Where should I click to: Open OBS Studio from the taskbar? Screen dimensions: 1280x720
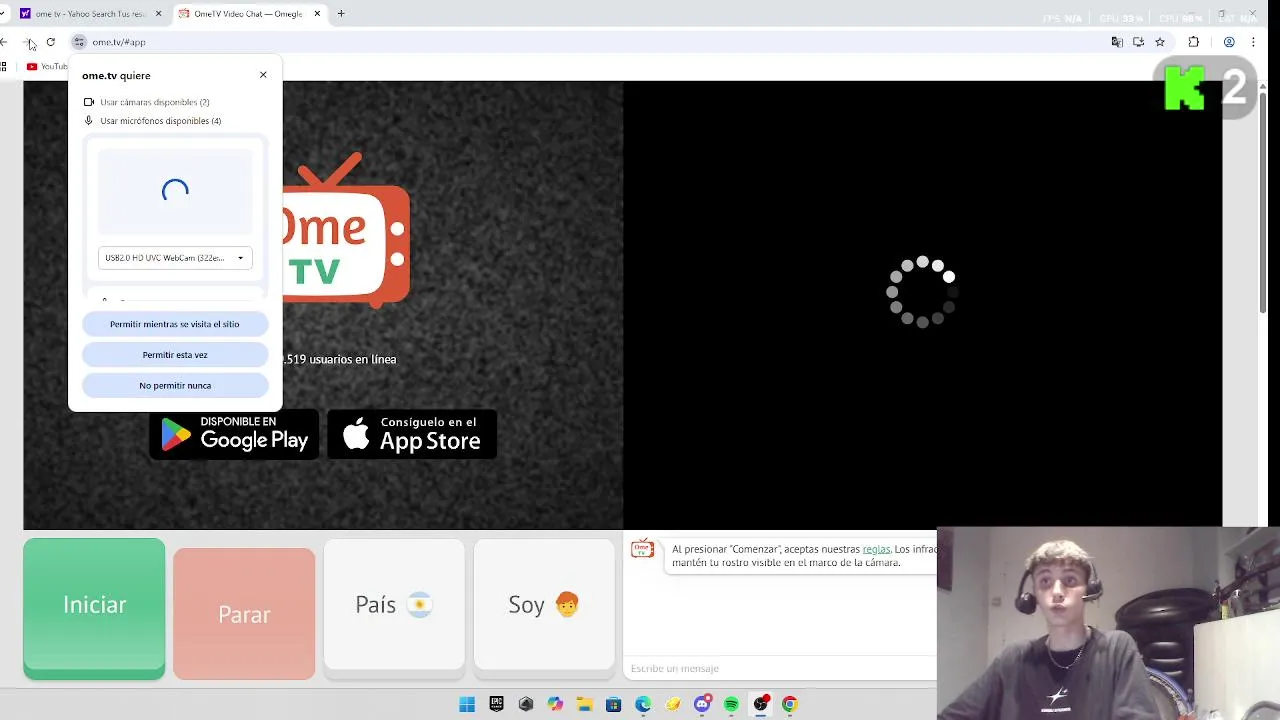click(761, 704)
